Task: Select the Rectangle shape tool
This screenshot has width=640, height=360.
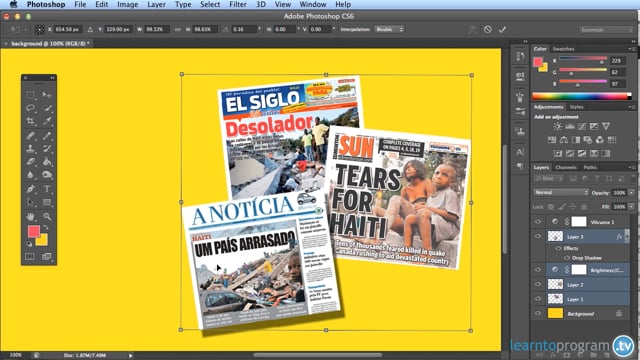Action: click(x=47, y=202)
